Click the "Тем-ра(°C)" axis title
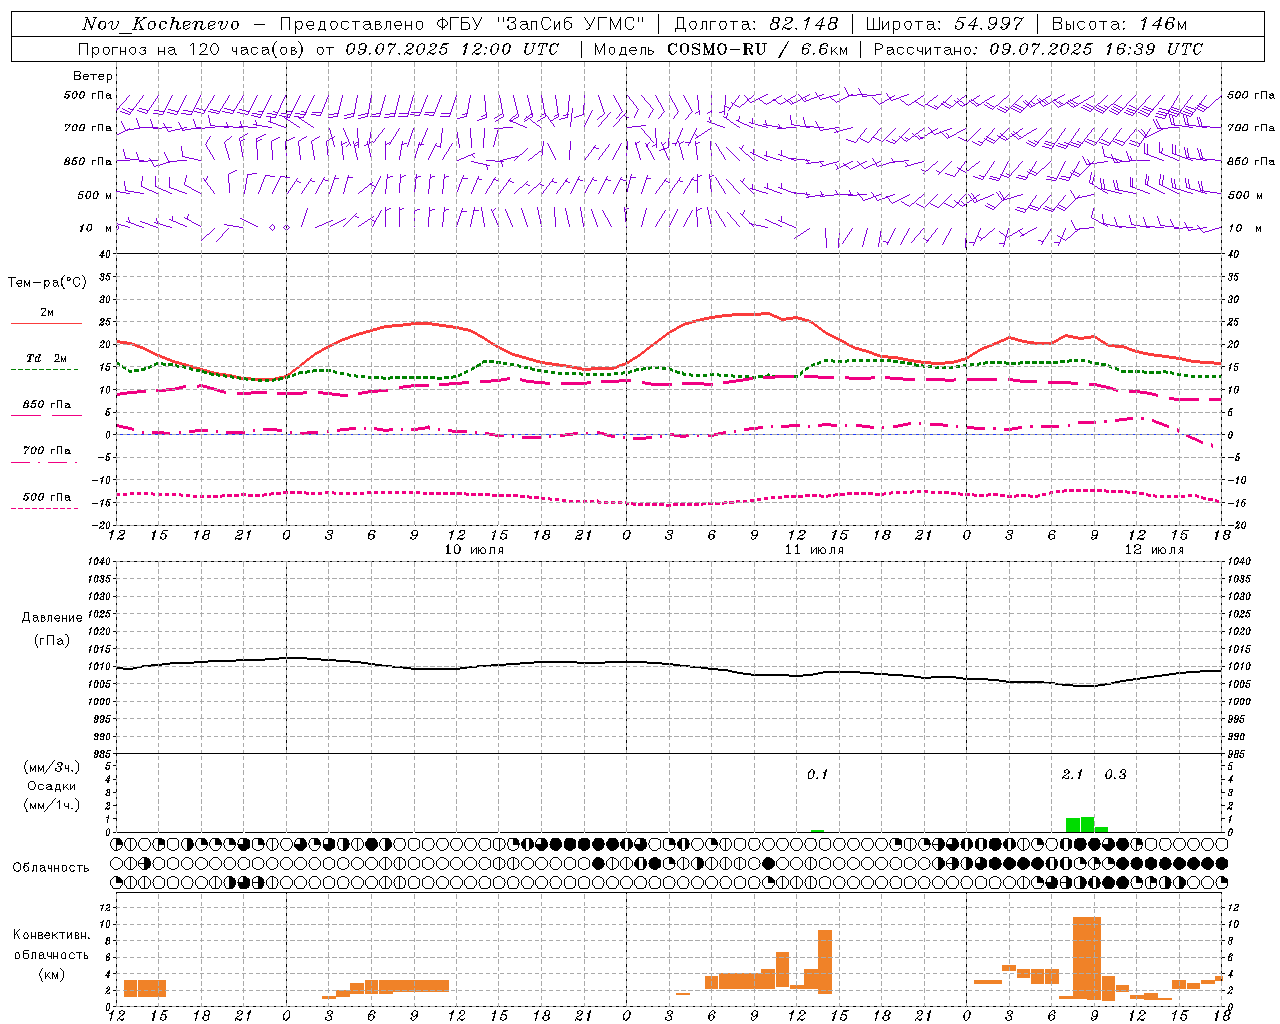Screen dimensions: 1280x1024 click(x=47, y=283)
